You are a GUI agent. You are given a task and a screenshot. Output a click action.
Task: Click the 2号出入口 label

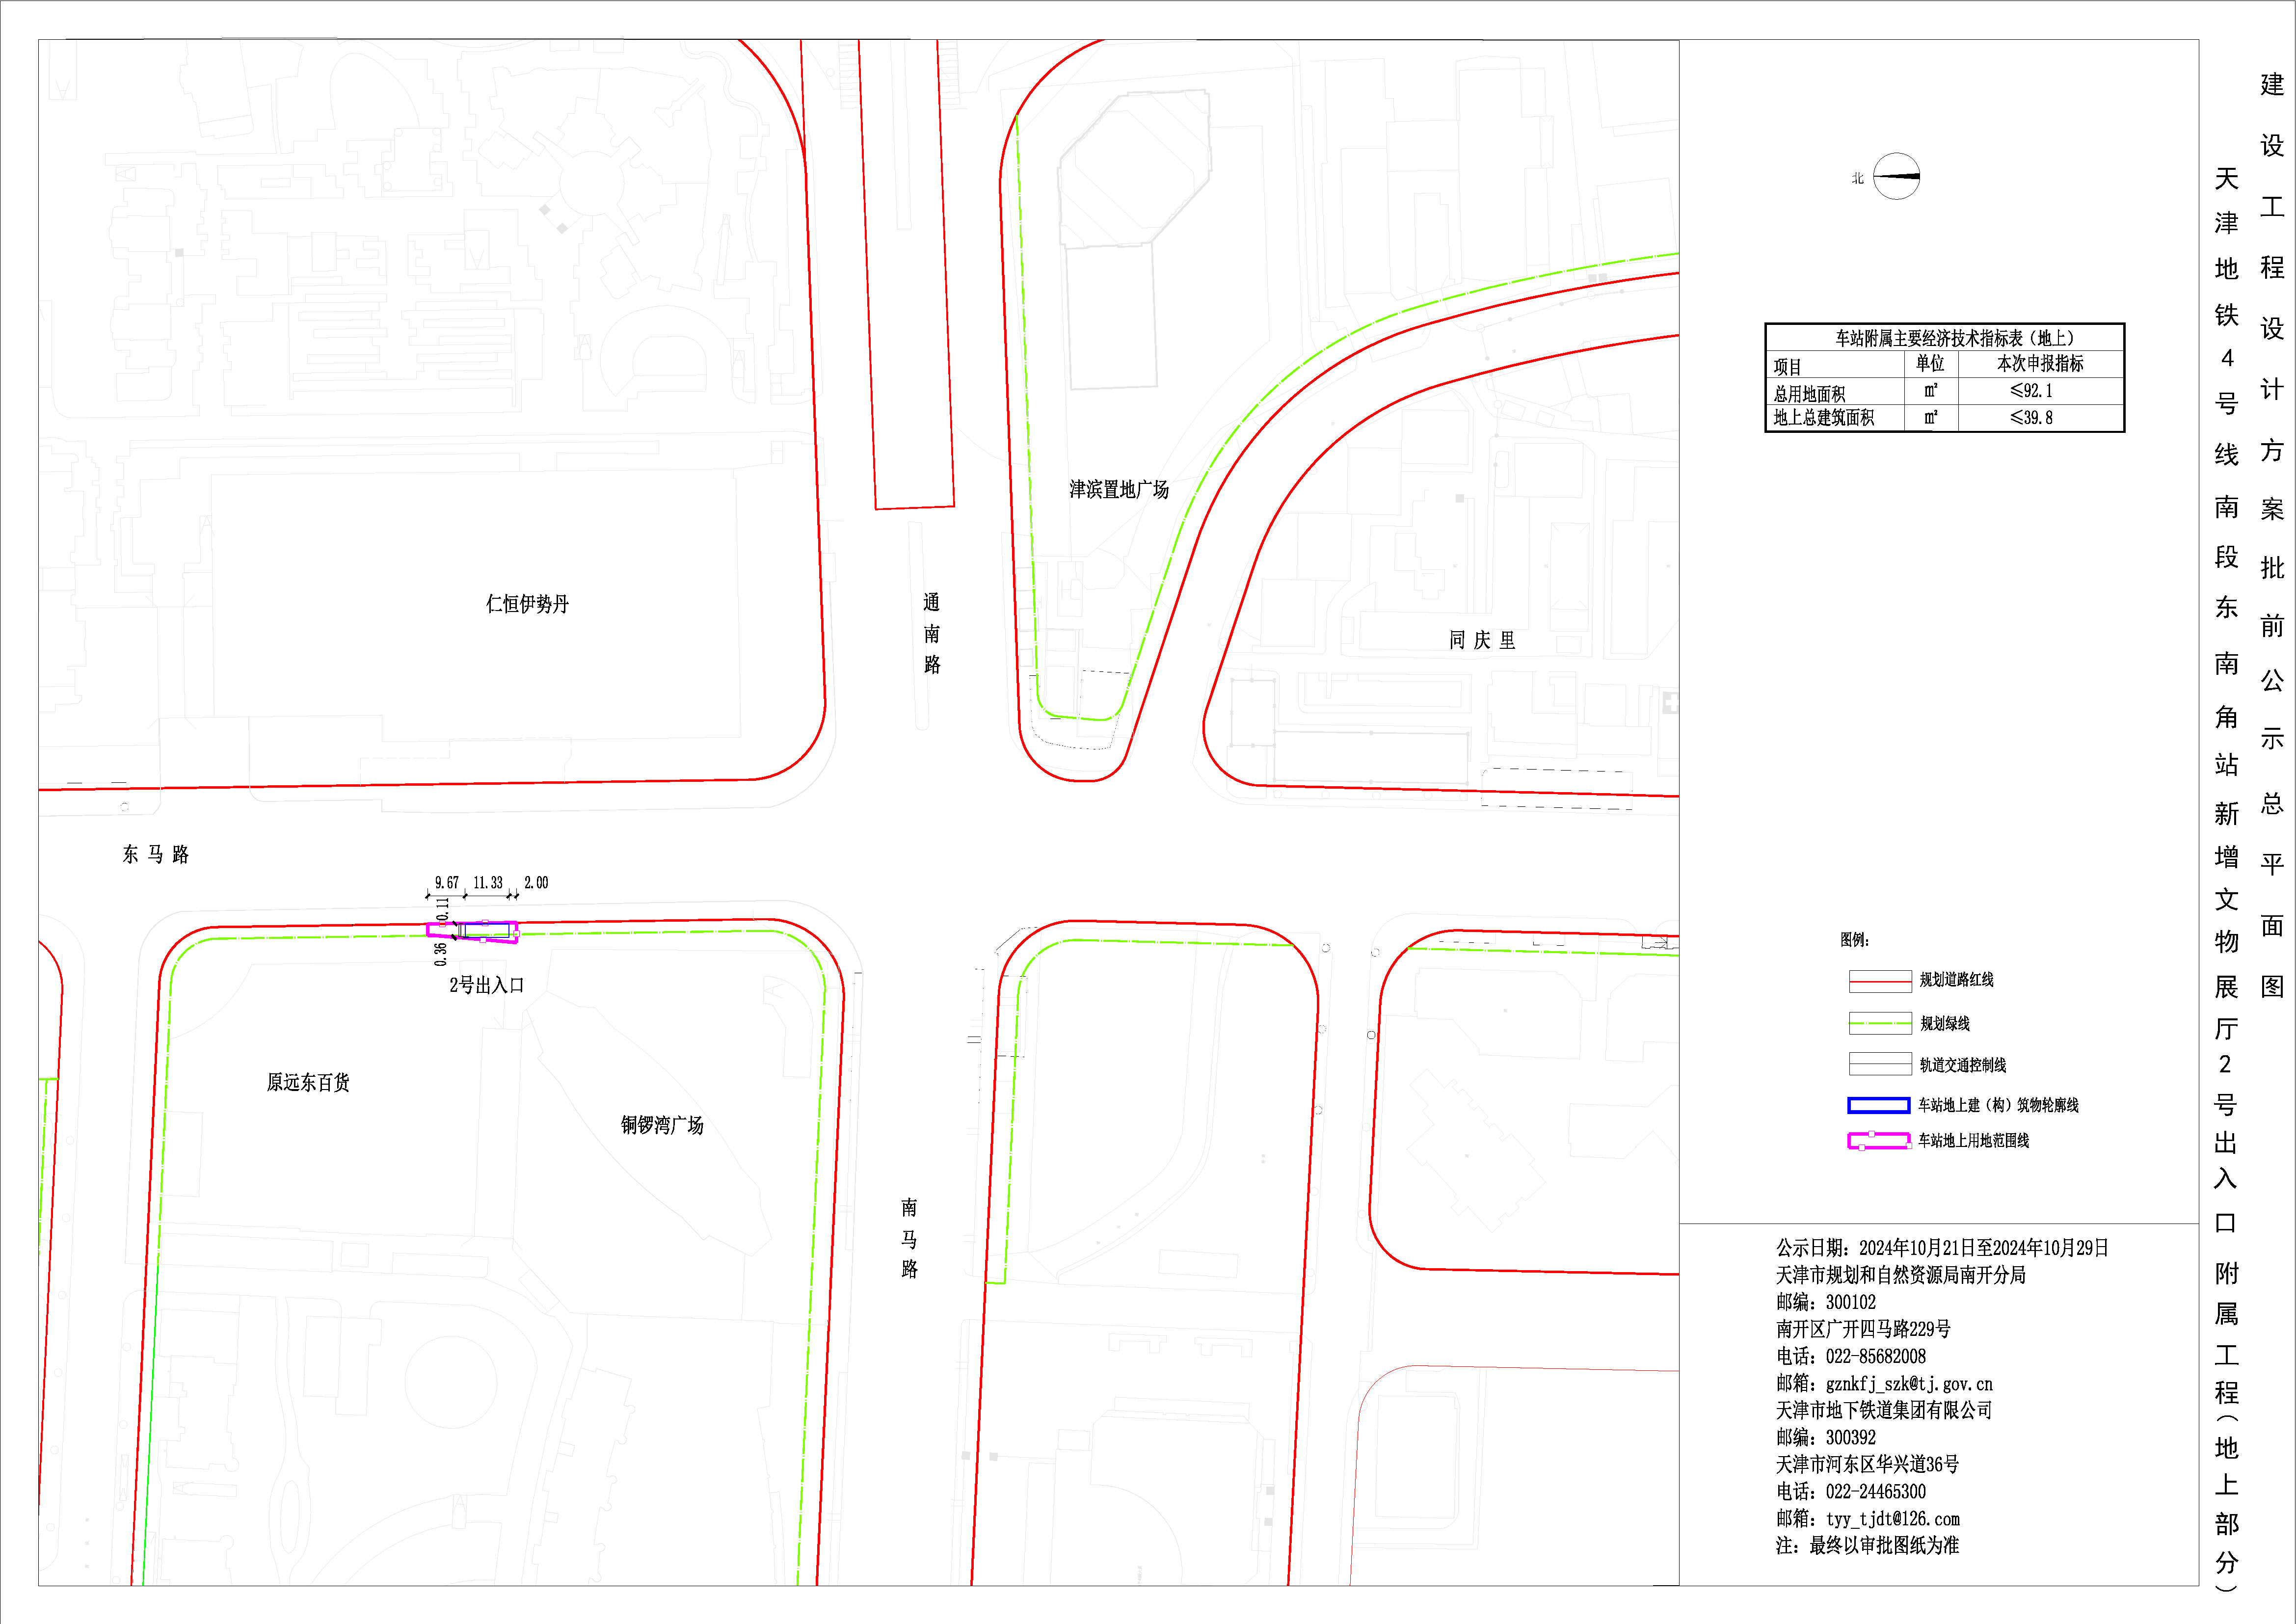[x=486, y=985]
